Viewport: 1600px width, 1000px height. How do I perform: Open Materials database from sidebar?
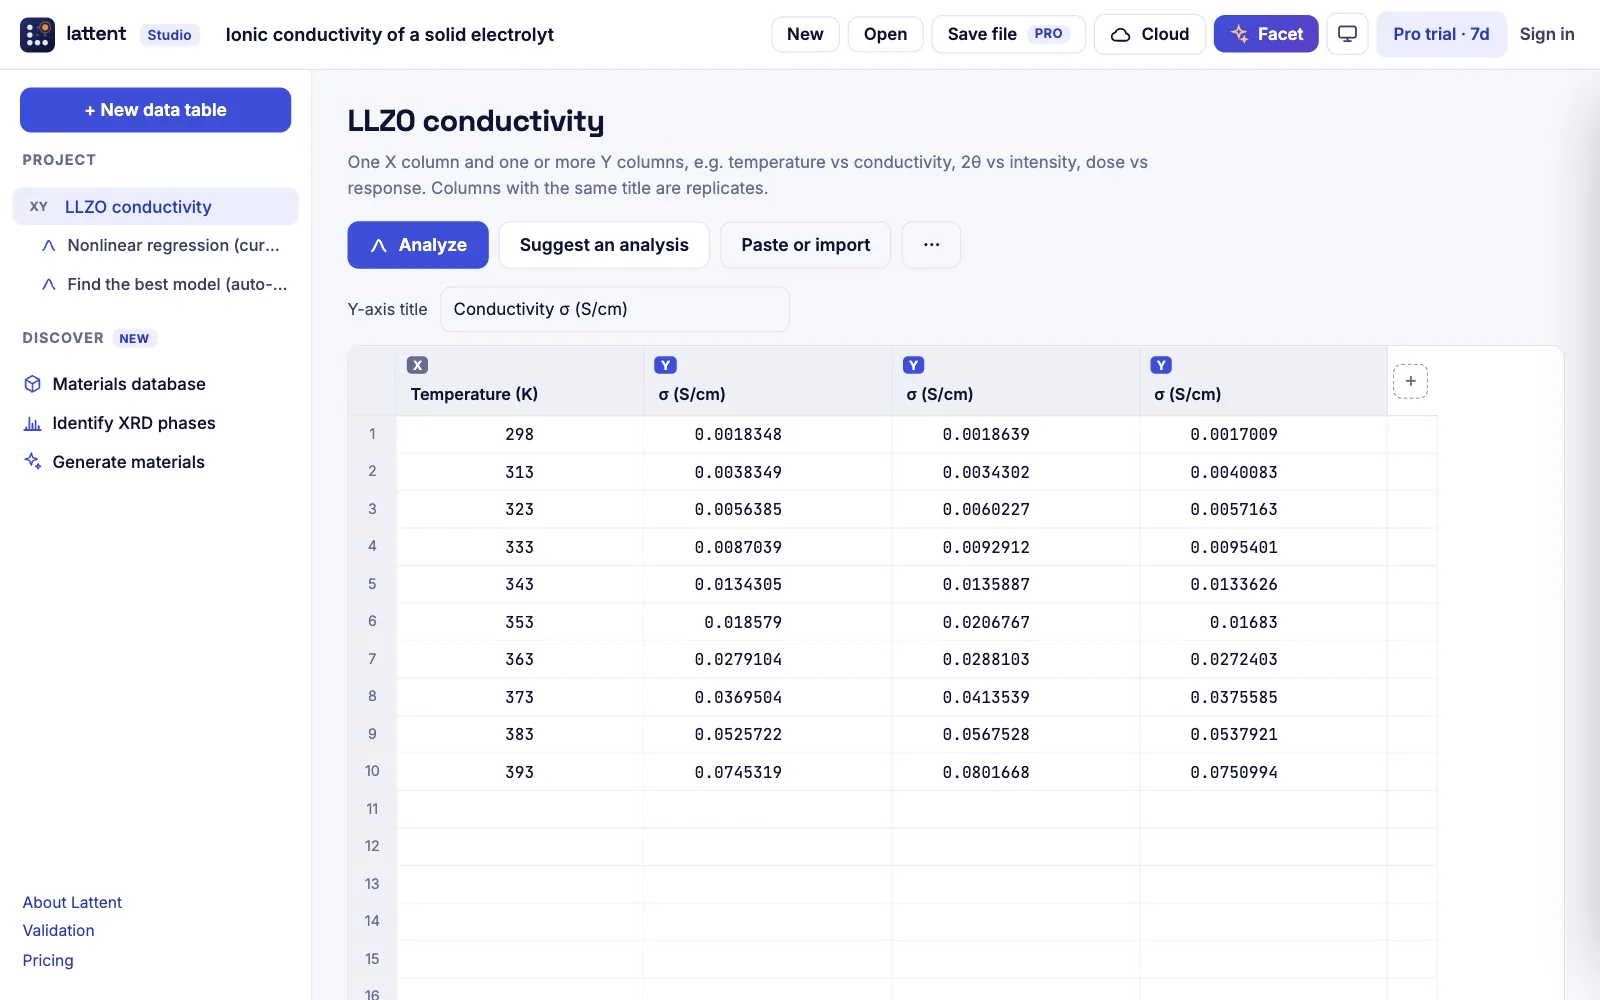point(128,384)
